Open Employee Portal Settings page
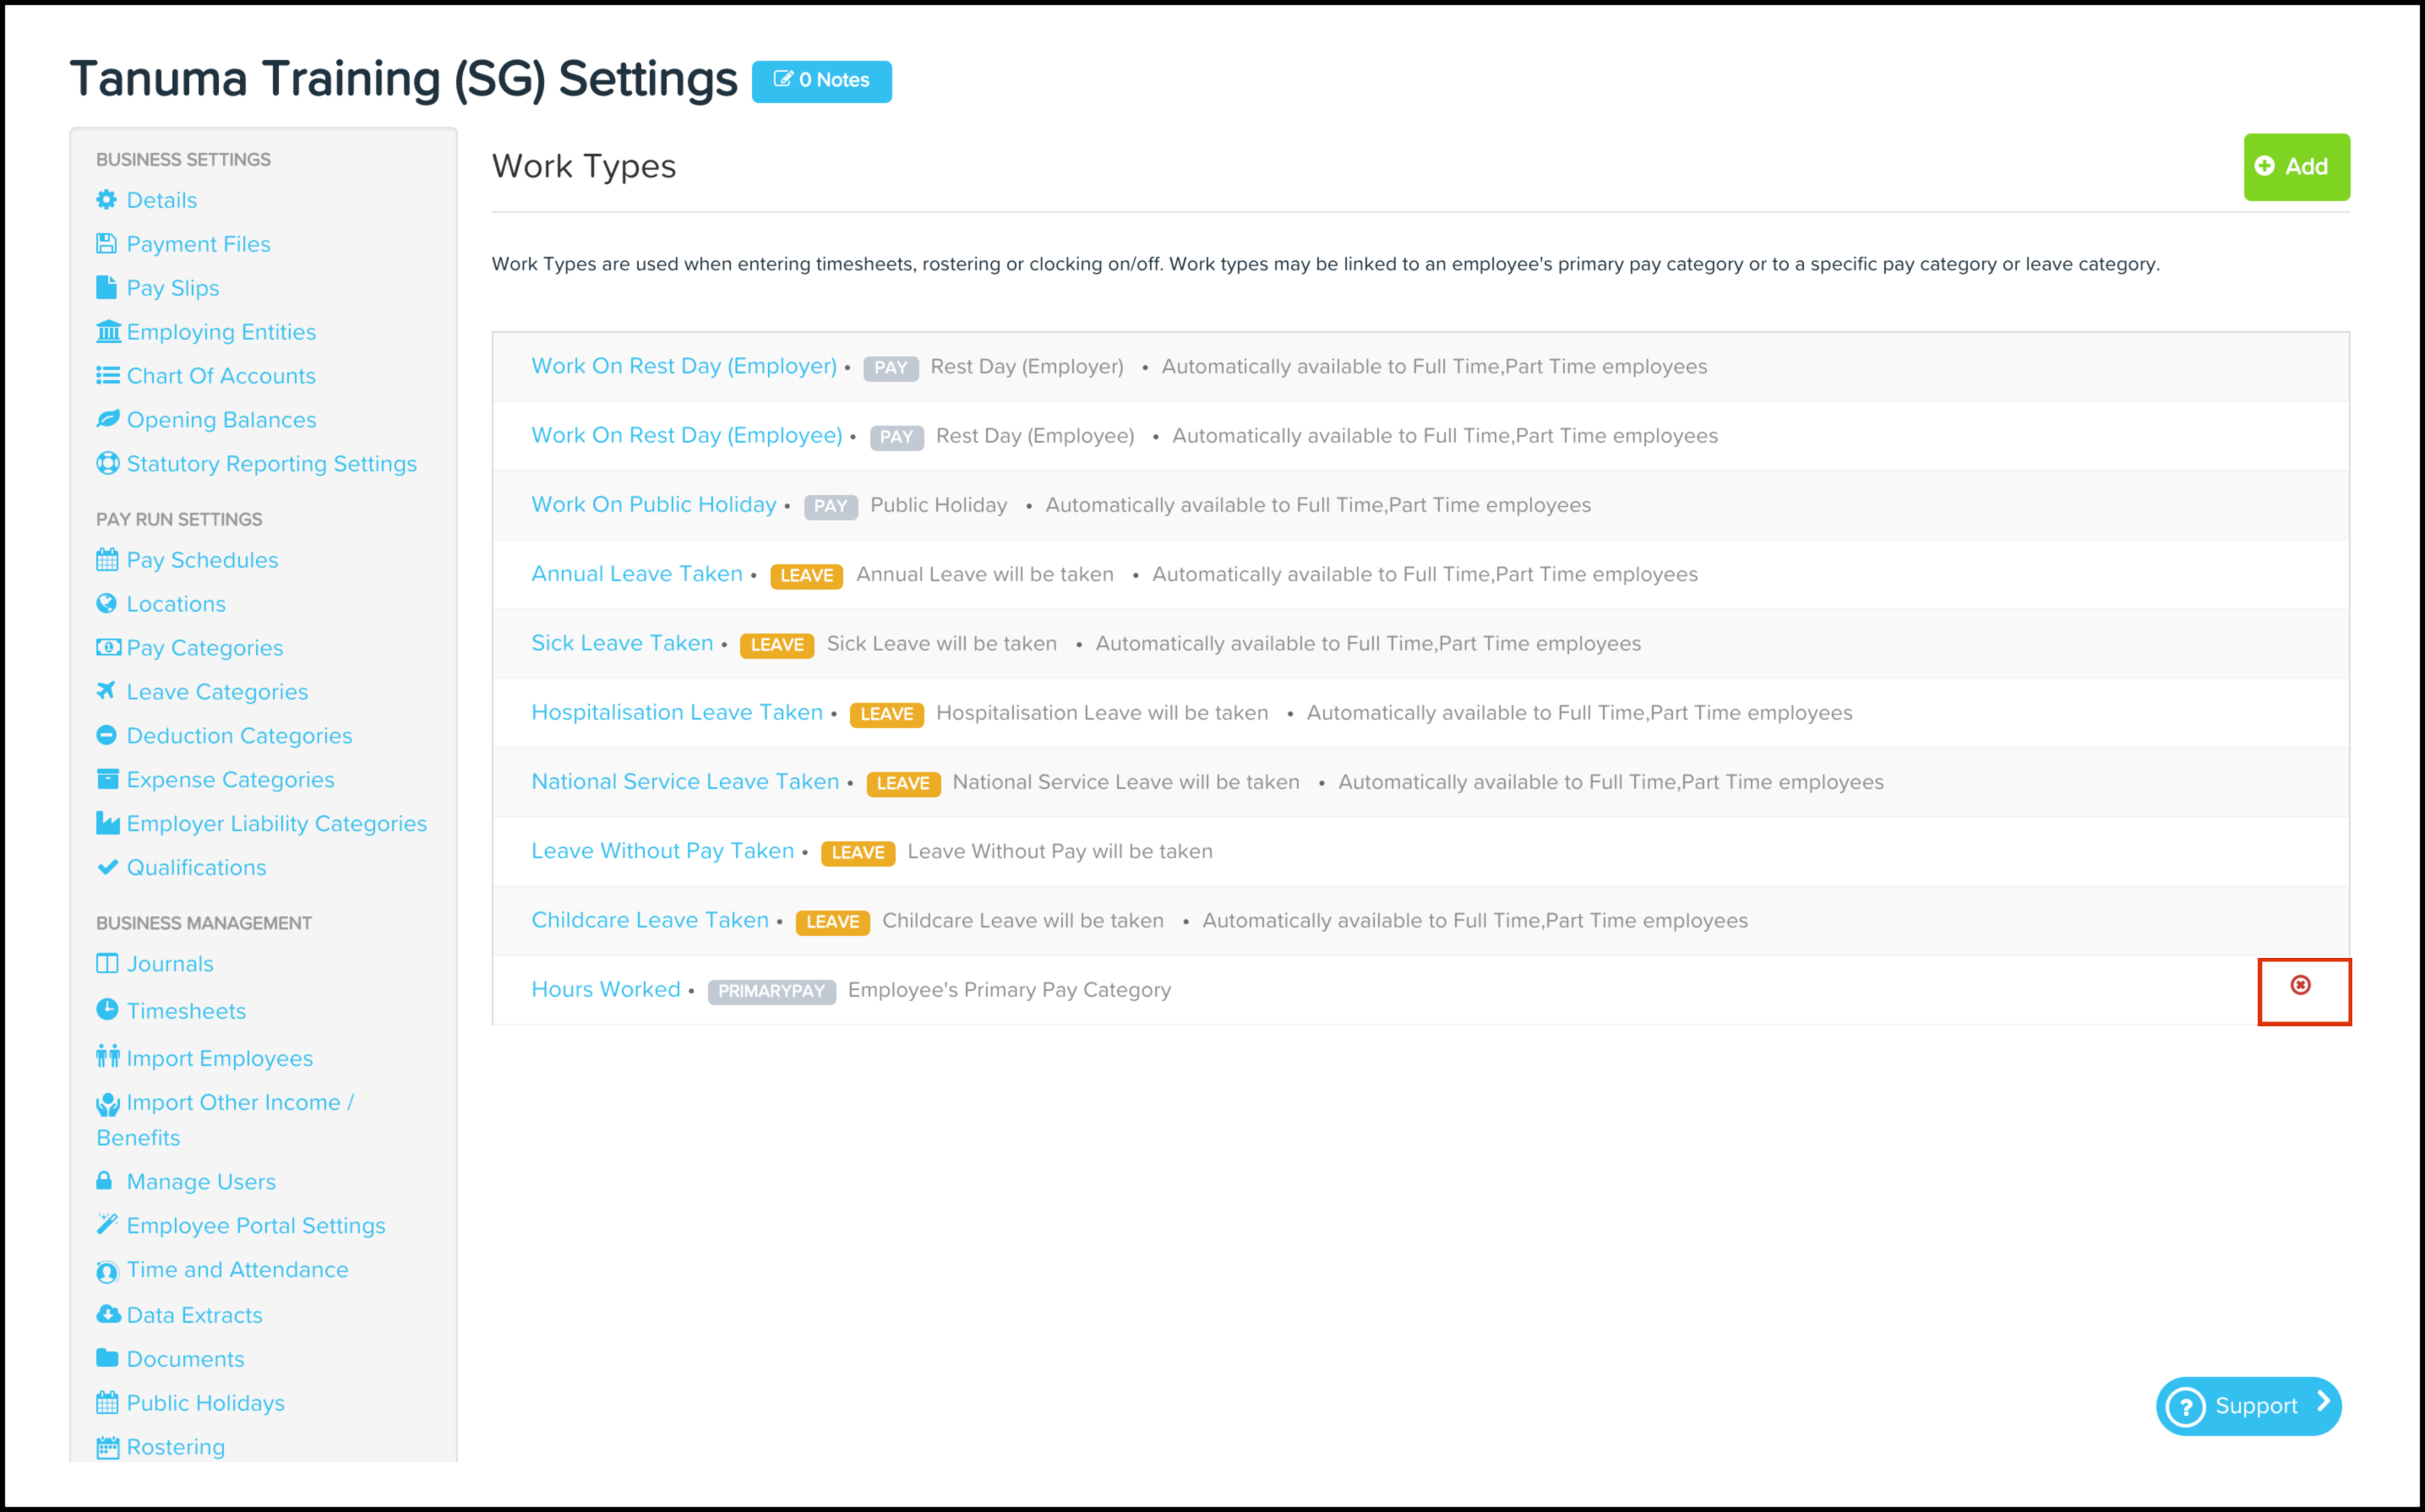Screen dimensions: 2425x1512 [256, 1226]
